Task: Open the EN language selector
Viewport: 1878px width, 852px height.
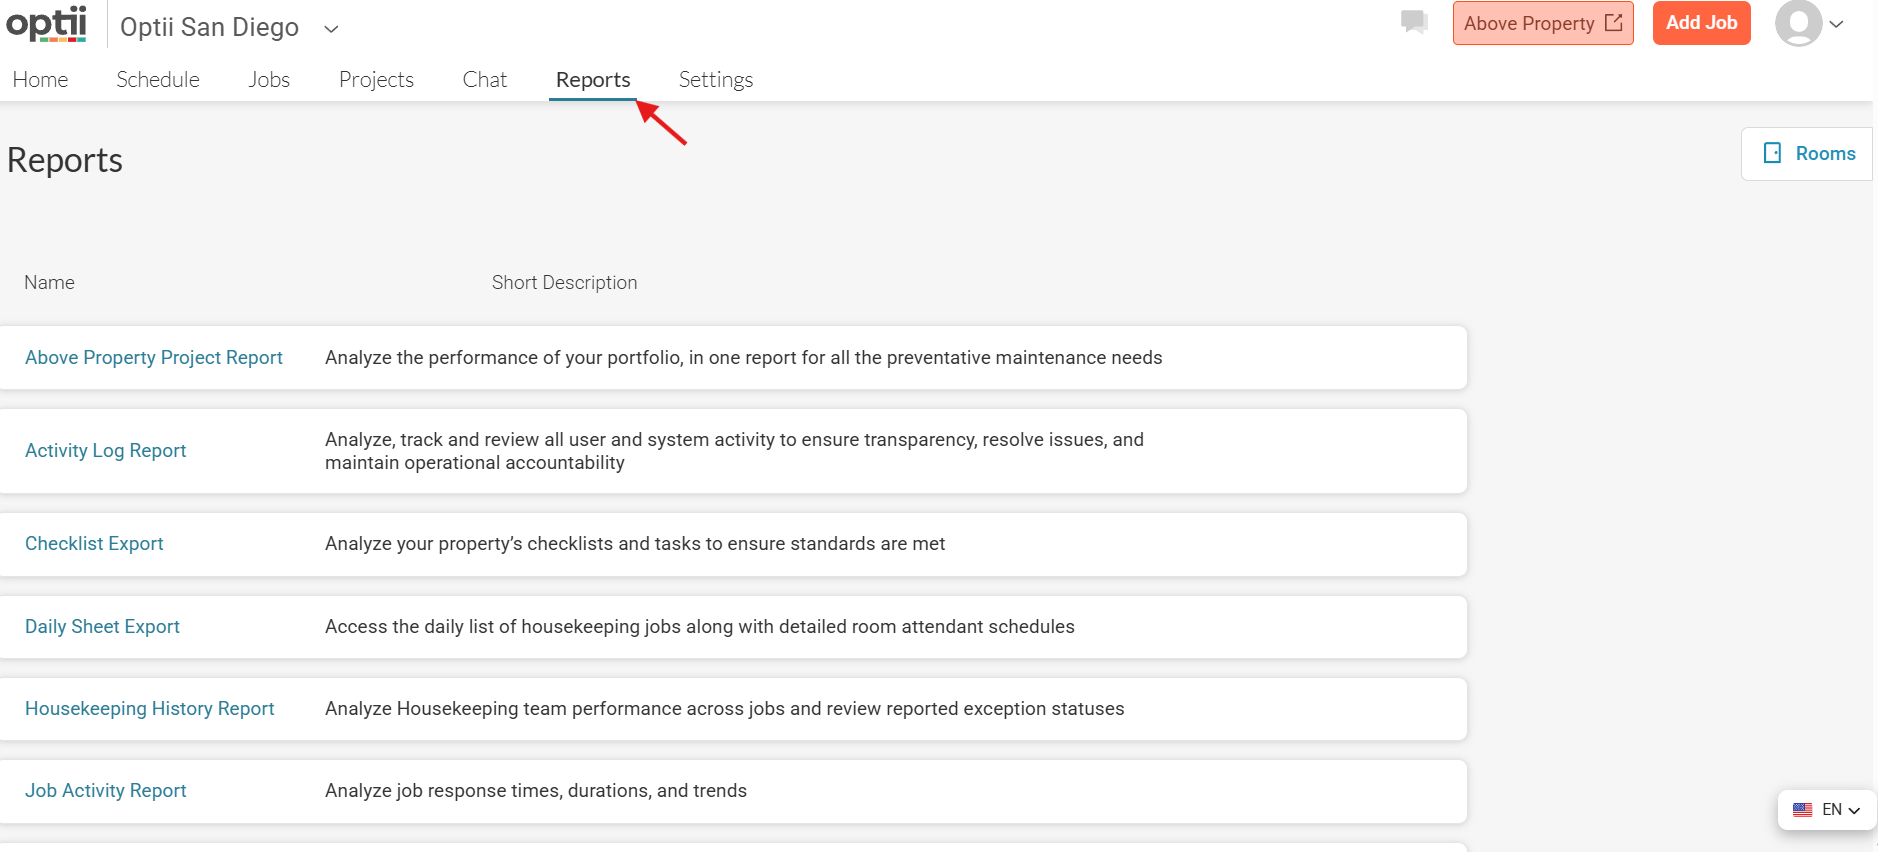Action: [x=1827, y=810]
